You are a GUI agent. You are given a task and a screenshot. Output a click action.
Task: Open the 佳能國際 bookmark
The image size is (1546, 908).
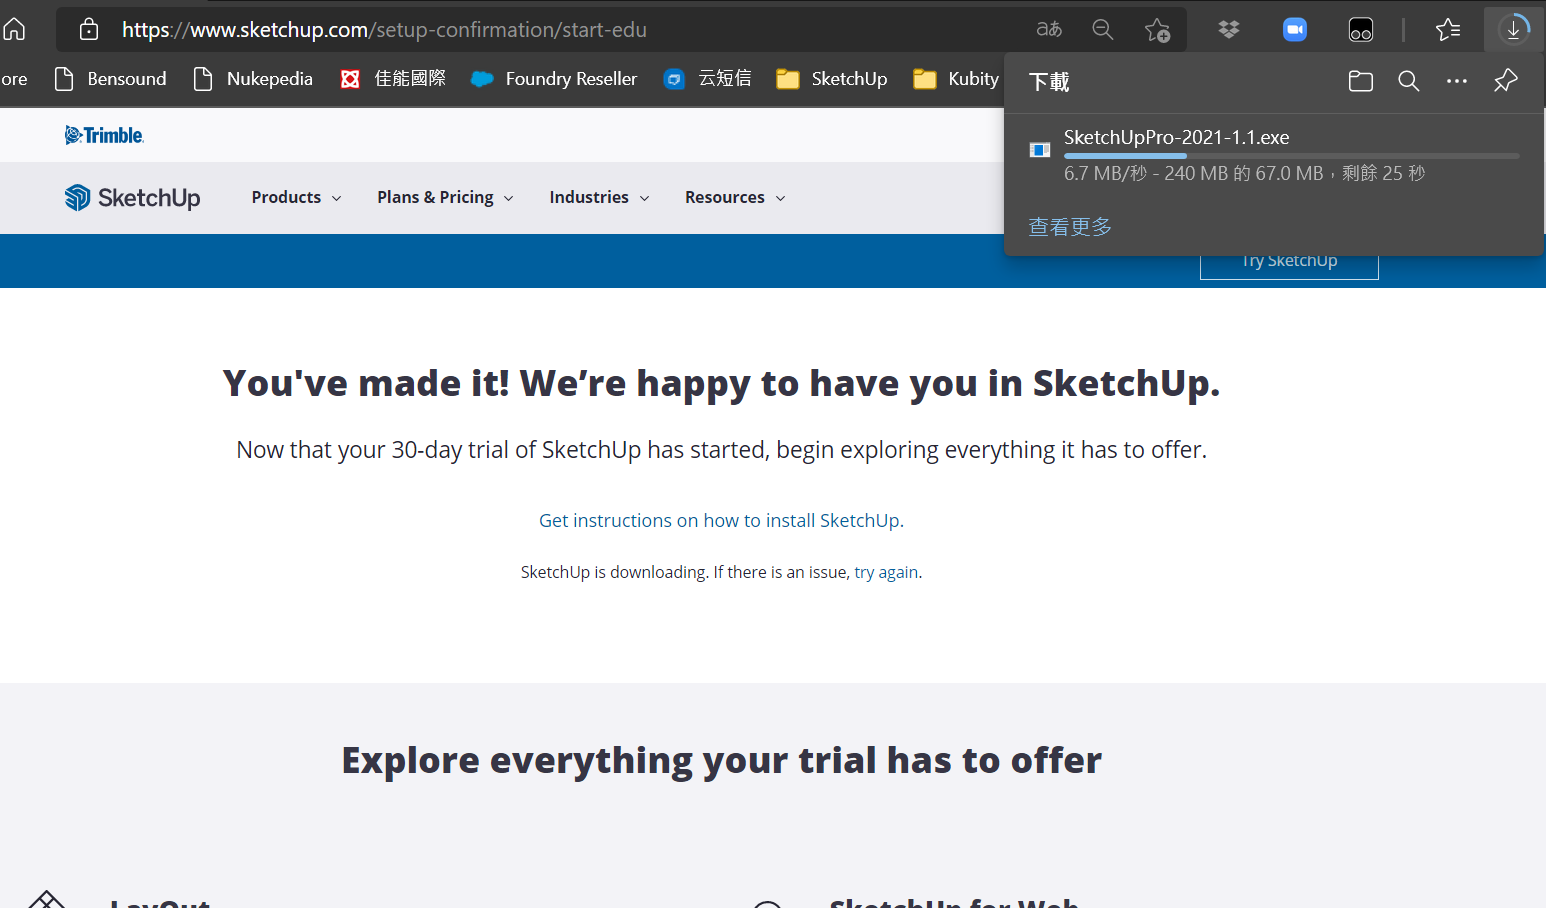coord(393,79)
